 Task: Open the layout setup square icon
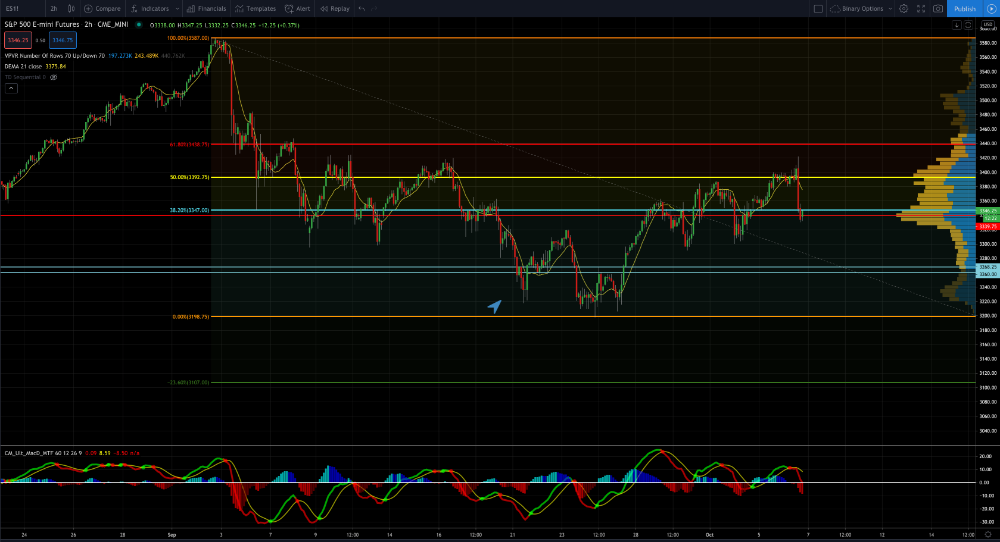(x=818, y=8)
